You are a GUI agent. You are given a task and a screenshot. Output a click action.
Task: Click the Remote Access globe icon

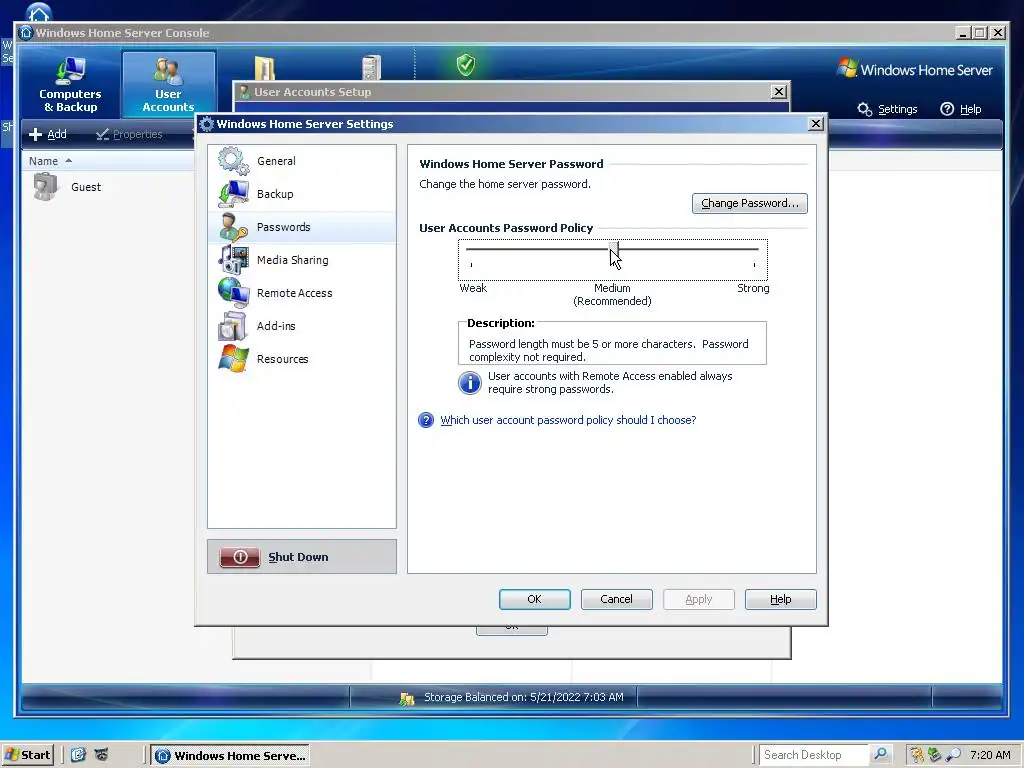pos(233,293)
